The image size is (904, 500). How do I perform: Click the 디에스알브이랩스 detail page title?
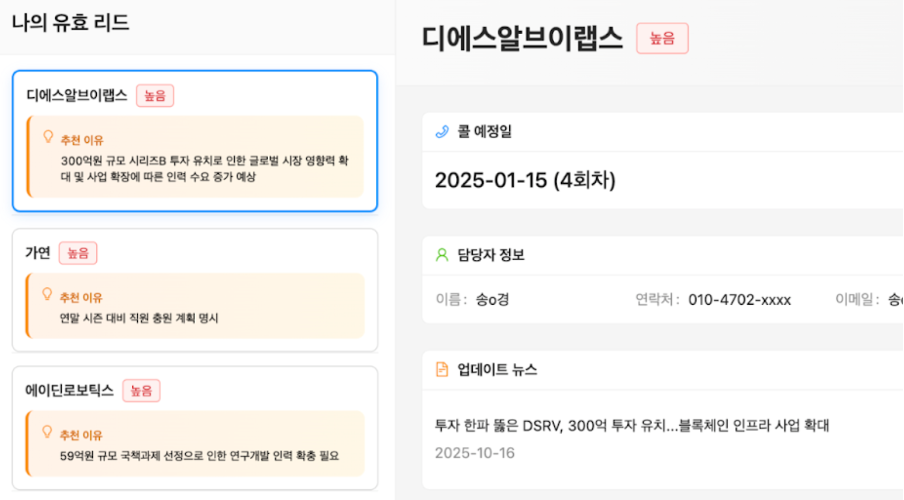point(522,38)
